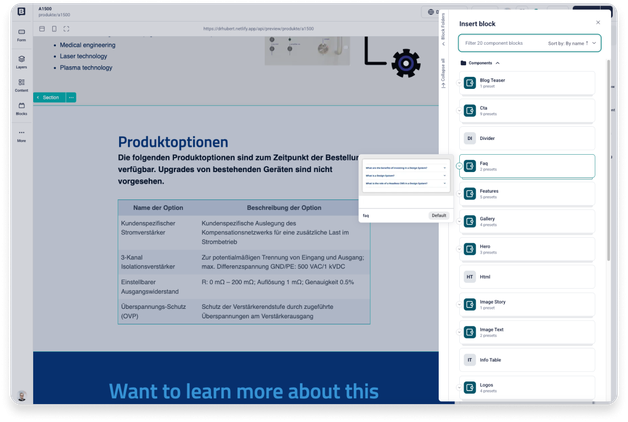Insert the Divider block
628x422 pixels.
527,138
